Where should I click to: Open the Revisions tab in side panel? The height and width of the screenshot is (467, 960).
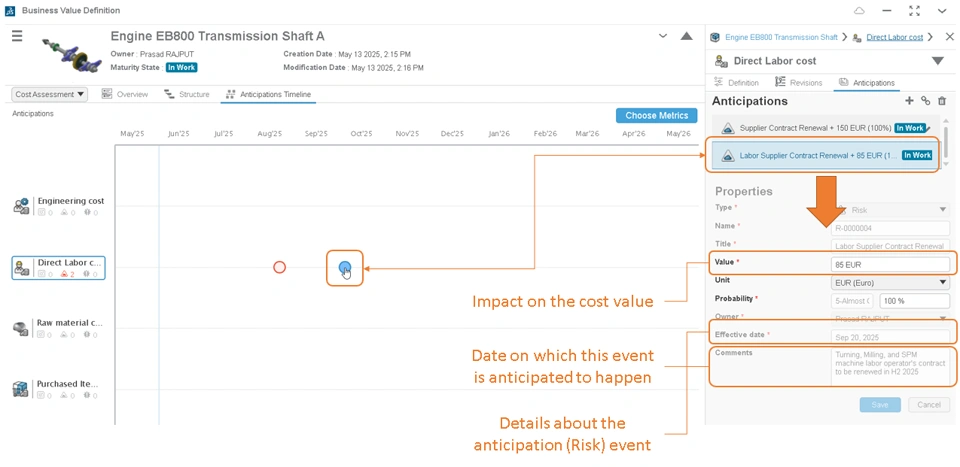[x=798, y=82]
